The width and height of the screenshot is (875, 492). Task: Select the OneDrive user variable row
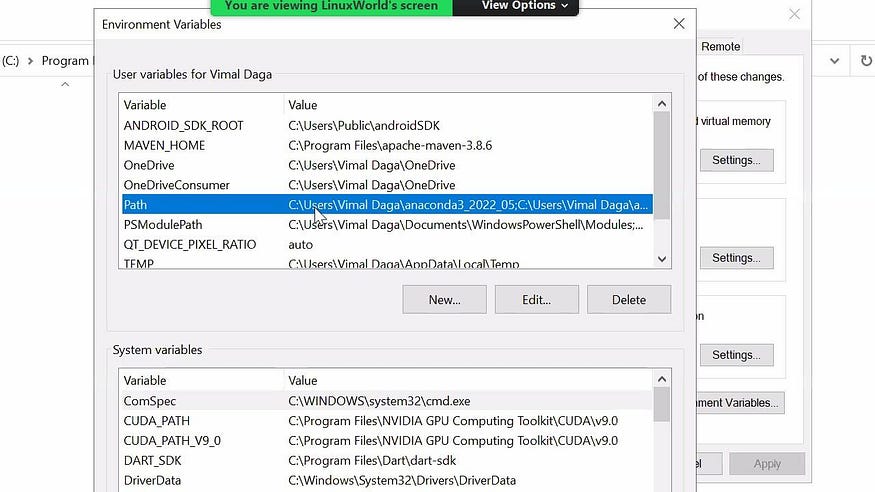point(387,165)
